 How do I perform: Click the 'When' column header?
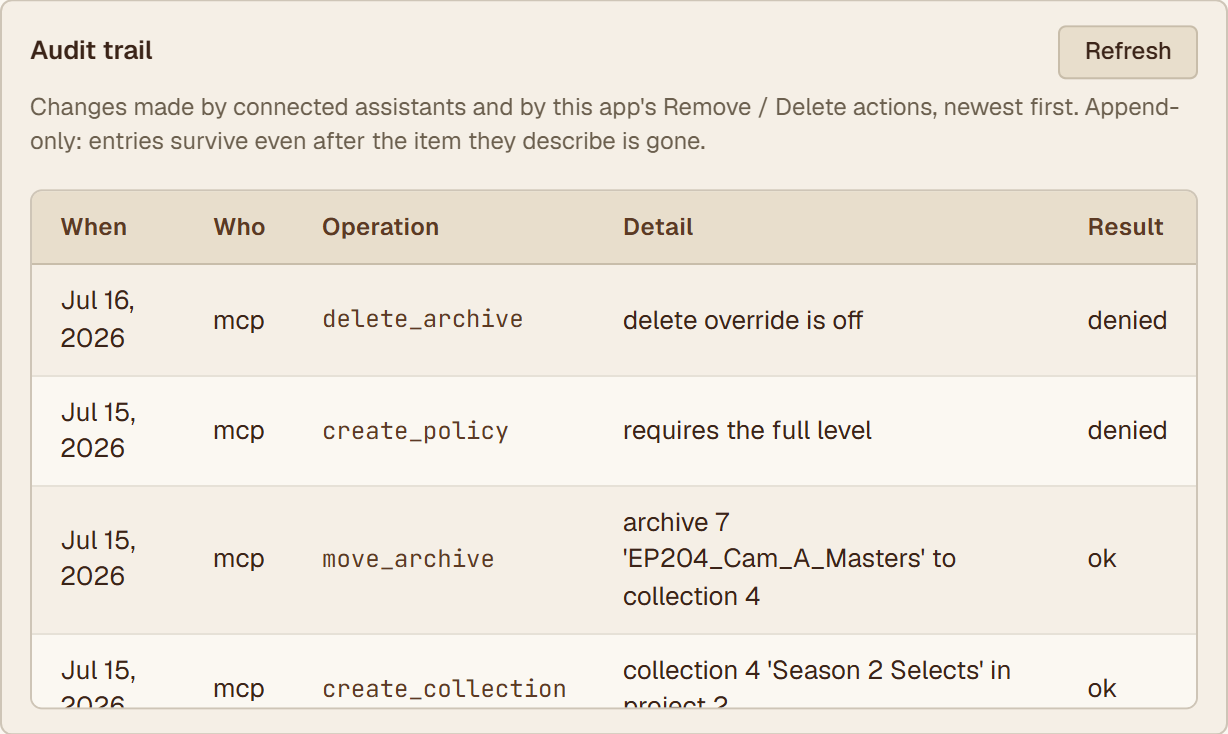tap(94, 227)
